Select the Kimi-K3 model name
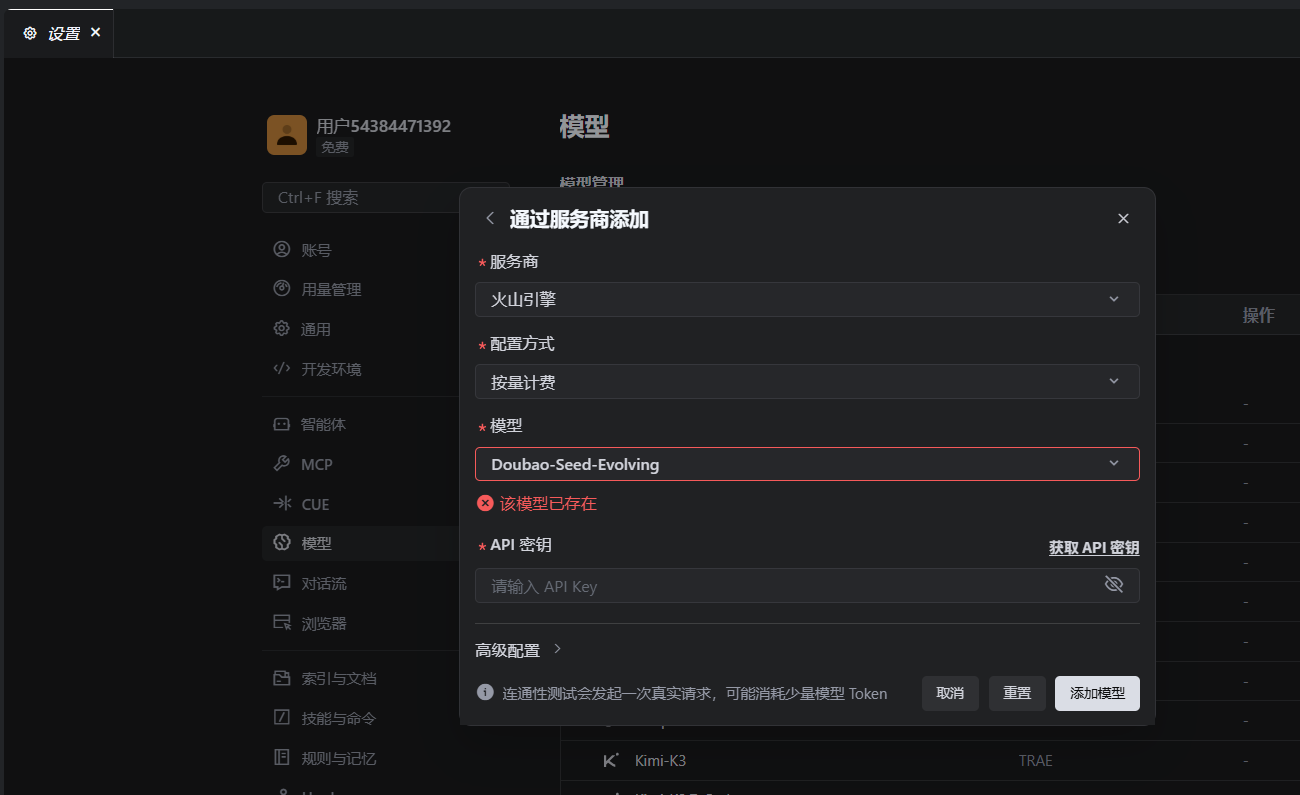 [x=660, y=761]
